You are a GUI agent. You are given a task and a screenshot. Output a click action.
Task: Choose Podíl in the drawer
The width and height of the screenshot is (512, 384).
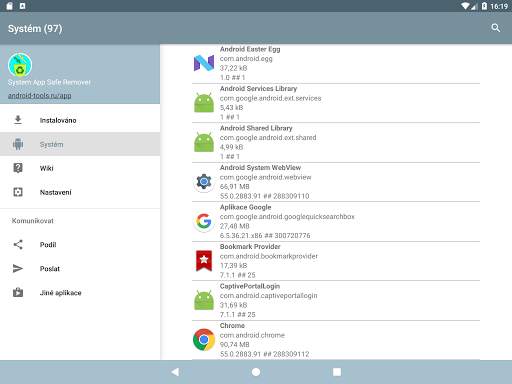click(x=80, y=245)
